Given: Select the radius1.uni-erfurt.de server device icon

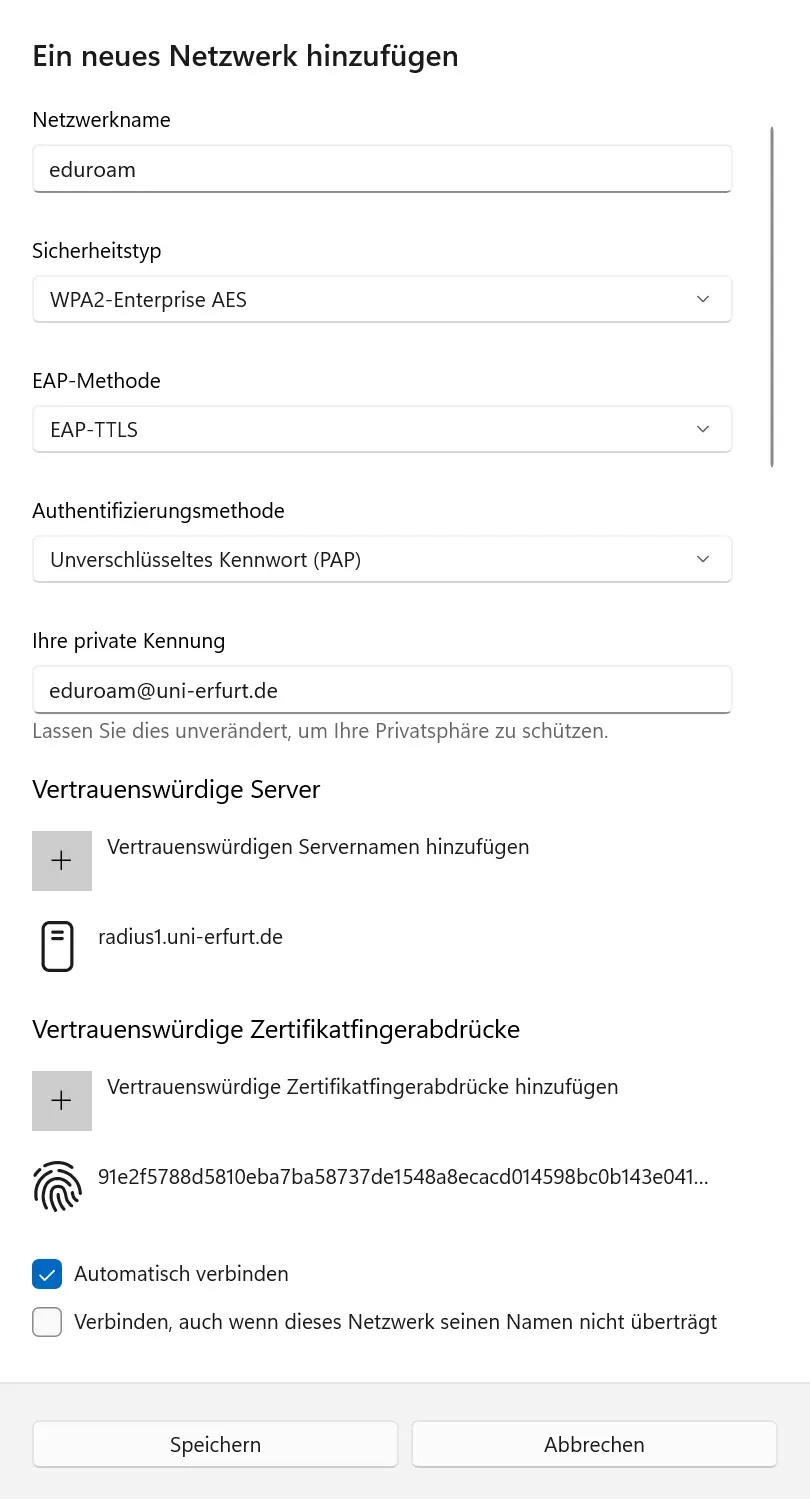Looking at the screenshot, I should pyautogui.click(x=58, y=947).
